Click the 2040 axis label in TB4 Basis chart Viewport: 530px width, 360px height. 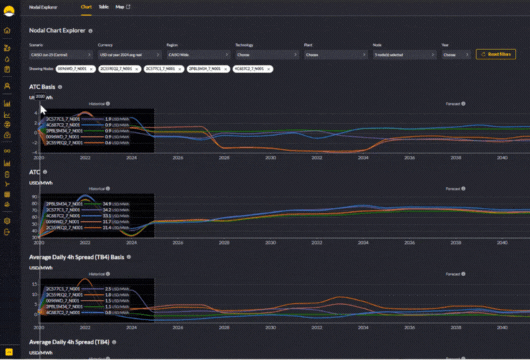click(502, 328)
